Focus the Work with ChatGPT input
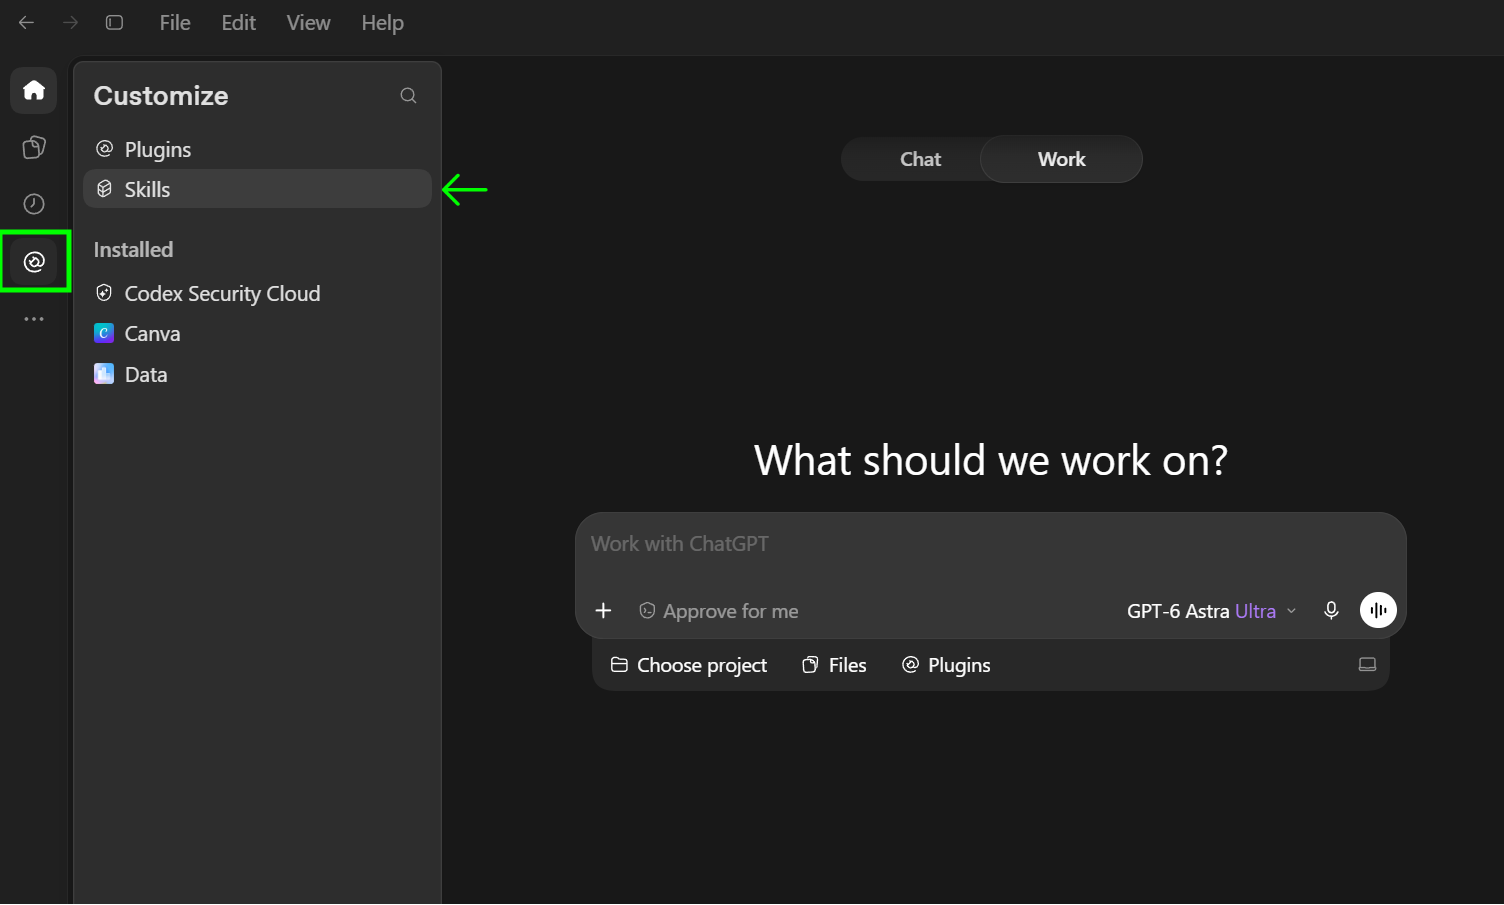The image size is (1504, 905). (990, 545)
